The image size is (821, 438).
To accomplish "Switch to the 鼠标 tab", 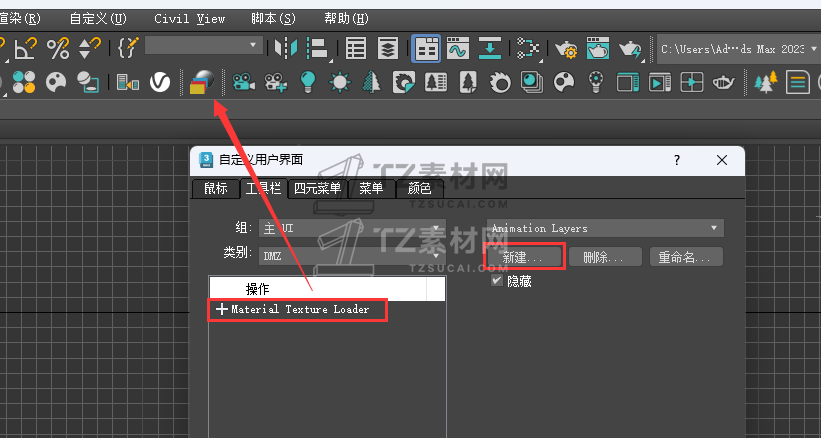I will point(215,189).
